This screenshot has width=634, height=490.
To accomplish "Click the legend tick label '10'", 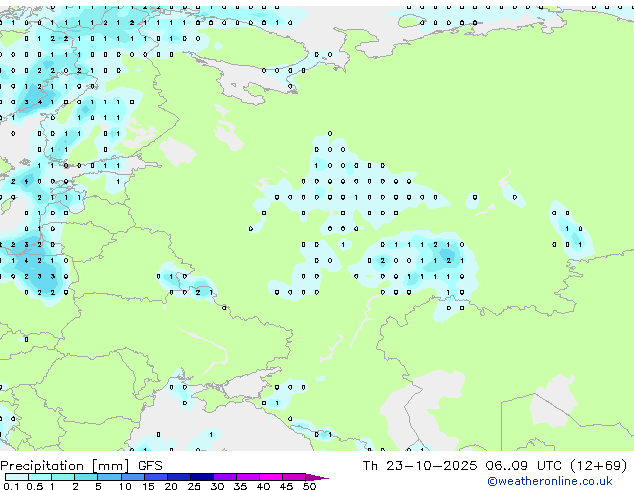I will [x=125, y=486].
